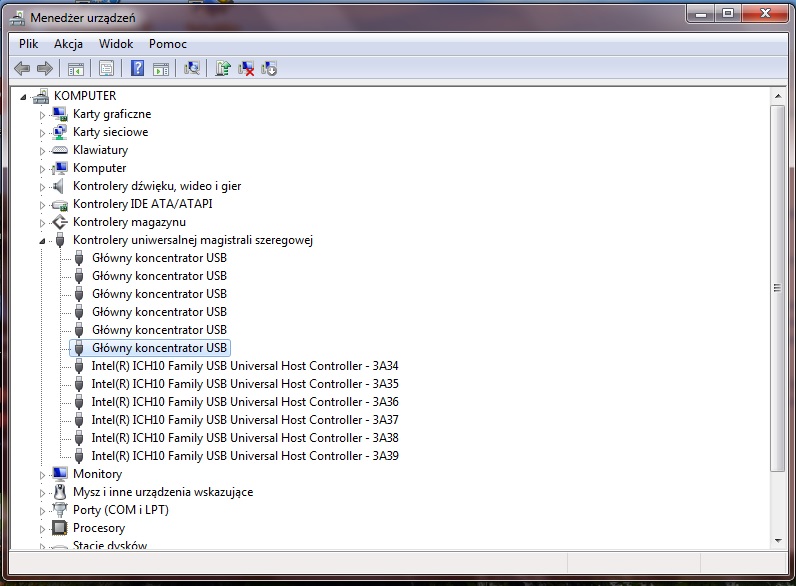Click the scrollbar up arrow
Image resolution: width=796 pixels, height=586 pixels.
coord(778,96)
